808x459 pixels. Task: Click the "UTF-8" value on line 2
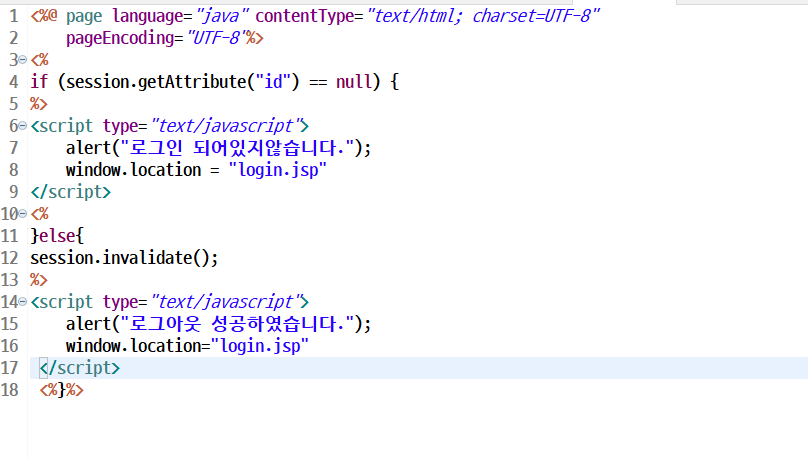[x=215, y=38]
